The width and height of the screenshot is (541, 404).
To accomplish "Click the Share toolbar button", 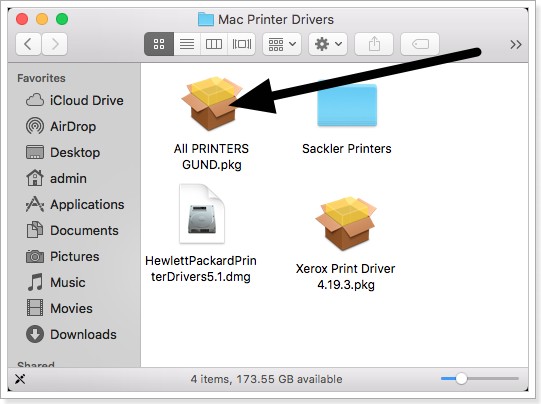I will pos(374,44).
